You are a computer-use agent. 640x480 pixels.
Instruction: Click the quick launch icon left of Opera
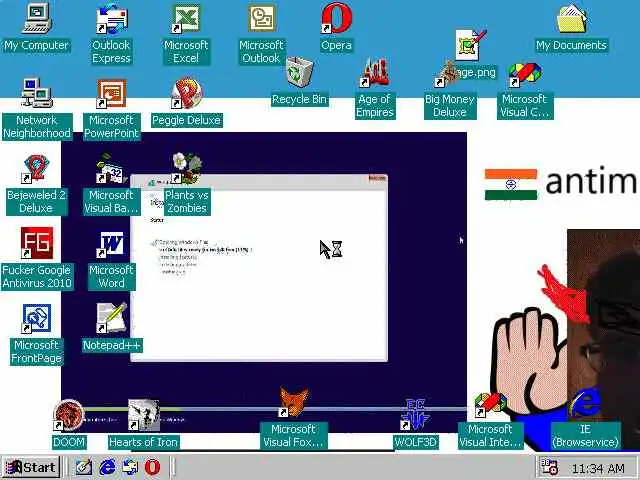click(130, 467)
